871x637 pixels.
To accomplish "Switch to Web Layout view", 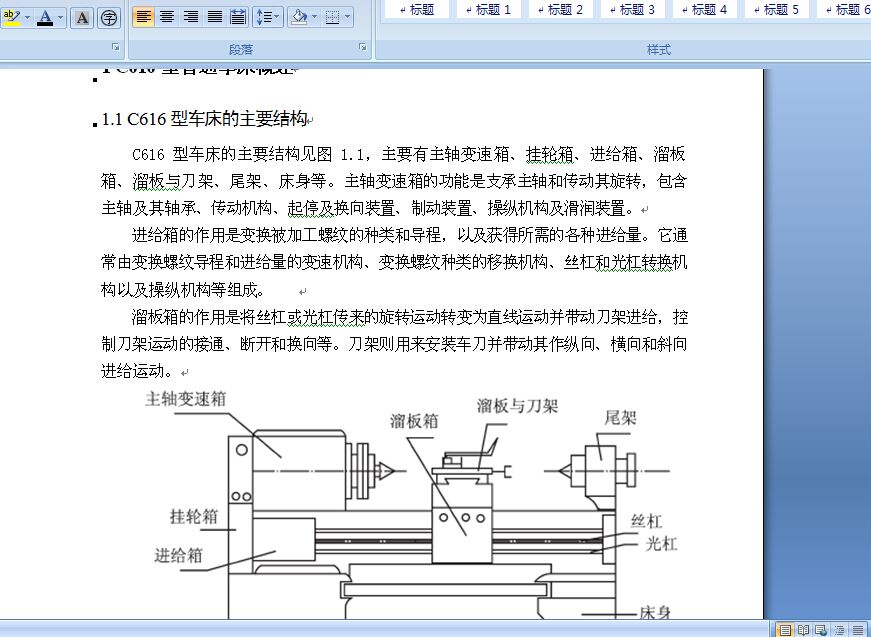I will click(x=820, y=630).
